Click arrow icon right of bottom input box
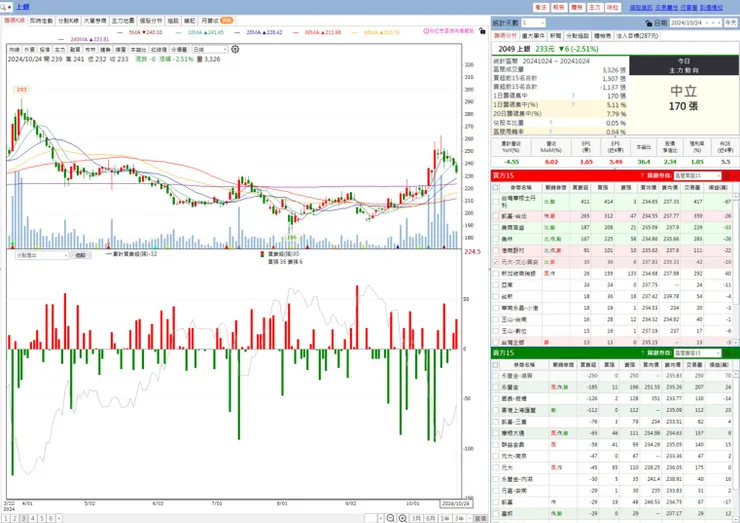This screenshot has width=740, height=523. [x=380, y=518]
